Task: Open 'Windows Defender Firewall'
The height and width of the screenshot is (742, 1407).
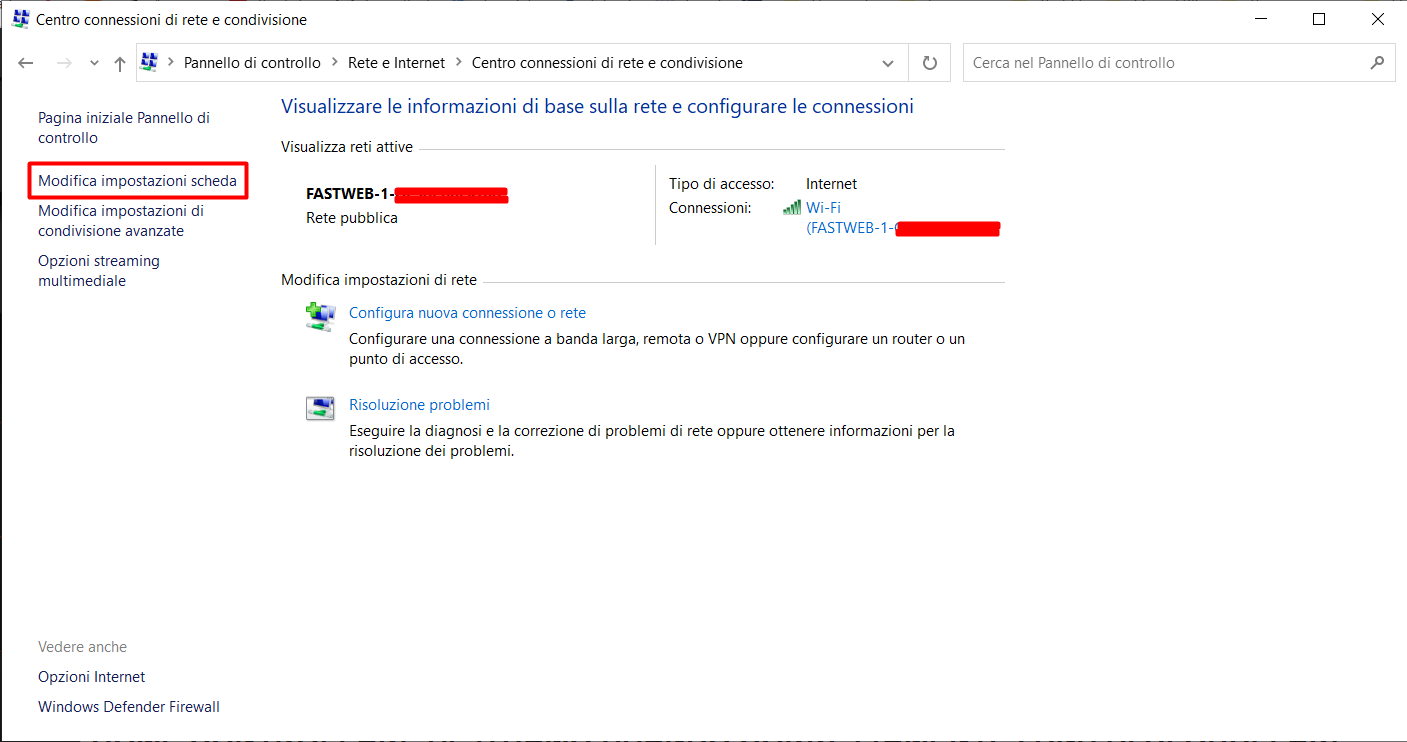Action: point(129,707)
